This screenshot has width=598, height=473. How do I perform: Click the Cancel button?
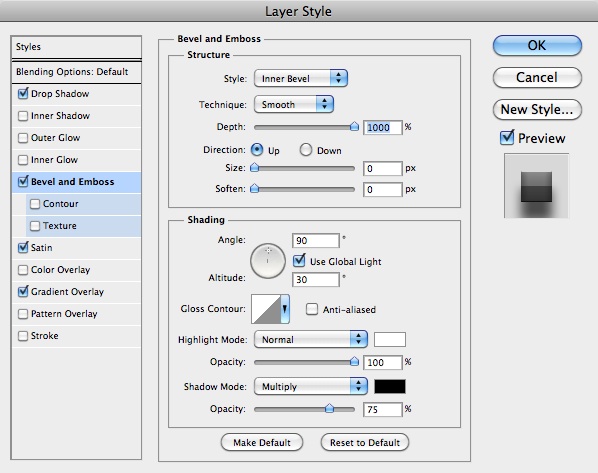point(537,77)
